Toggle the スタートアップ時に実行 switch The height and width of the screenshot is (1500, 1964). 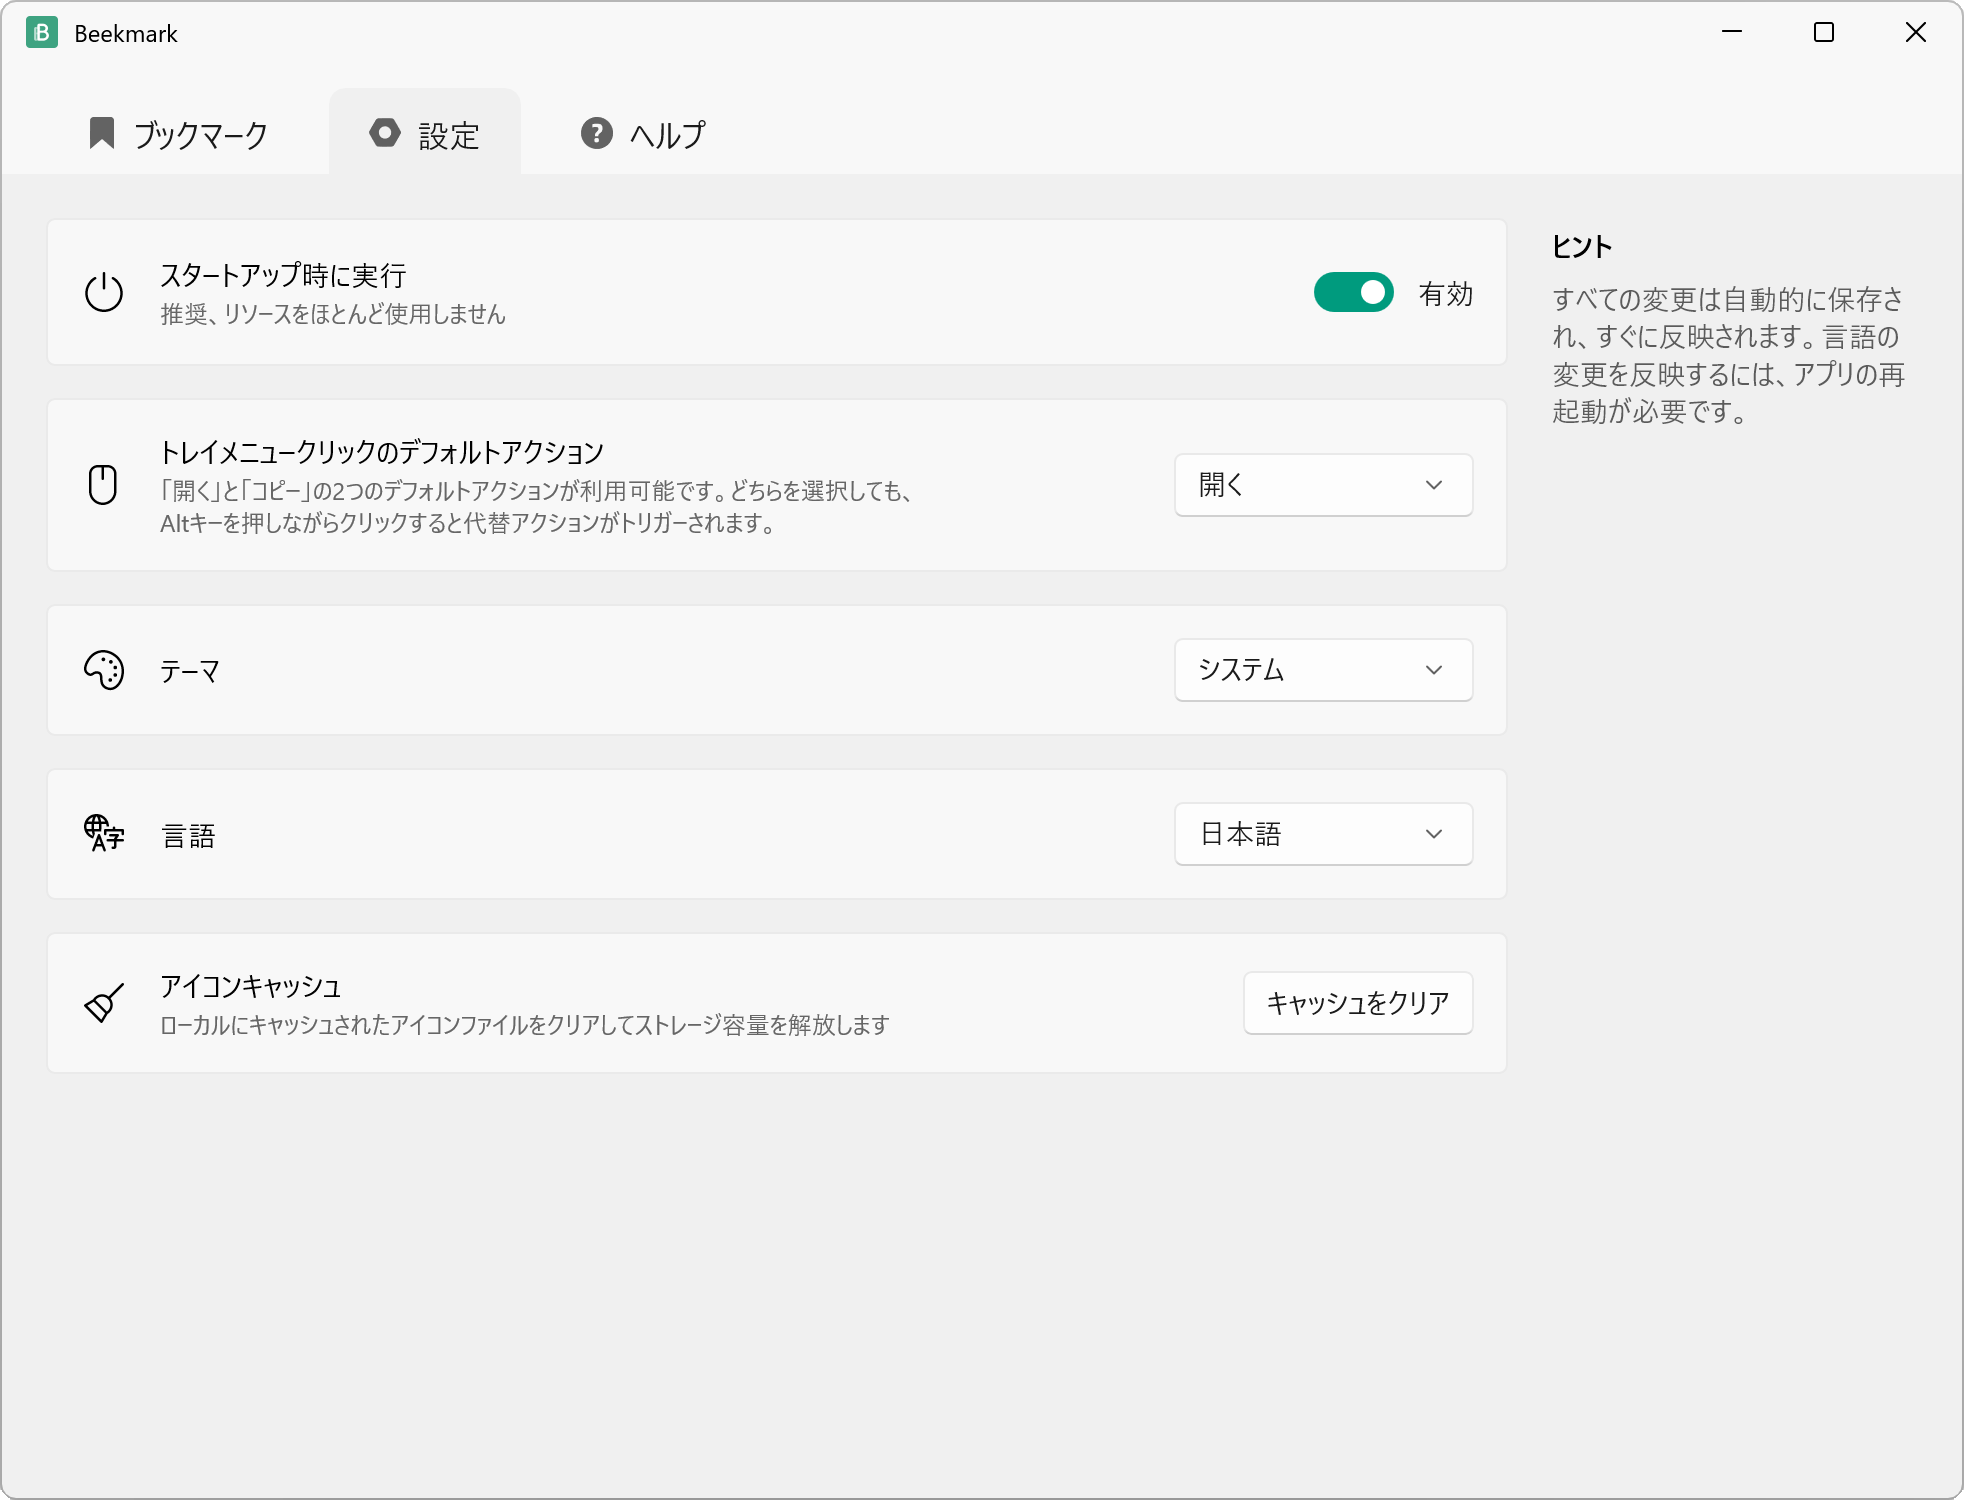click(x=1353, y=293)
